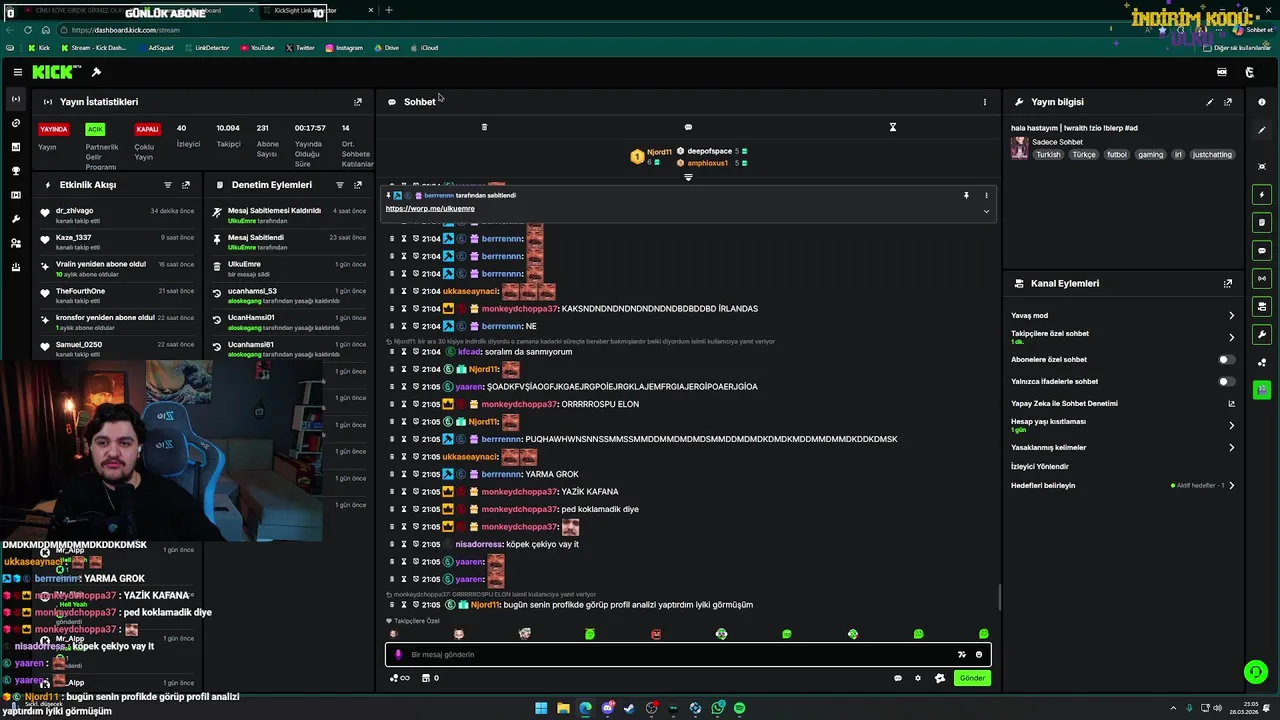
Task: Unpin the pinned chat message
Action: pos(966,196)
